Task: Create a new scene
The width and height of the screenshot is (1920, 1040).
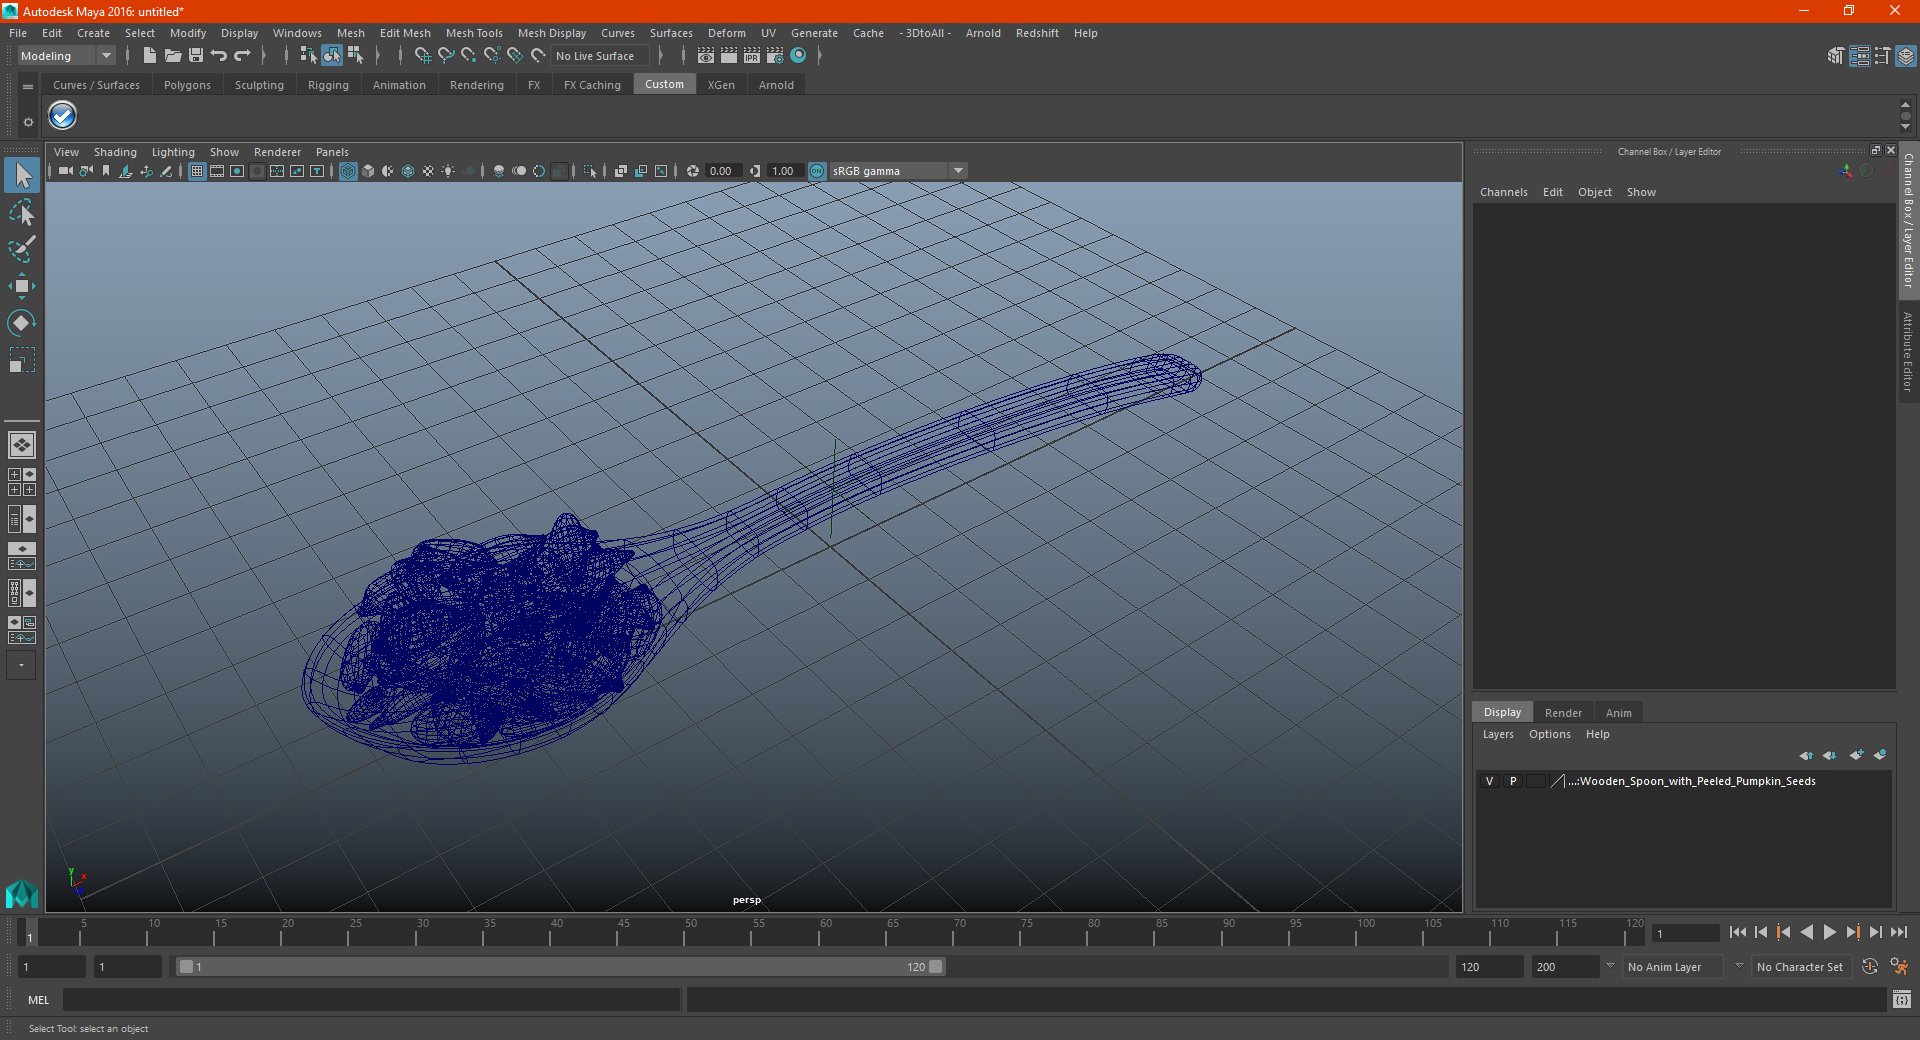Action: (149, 56)
